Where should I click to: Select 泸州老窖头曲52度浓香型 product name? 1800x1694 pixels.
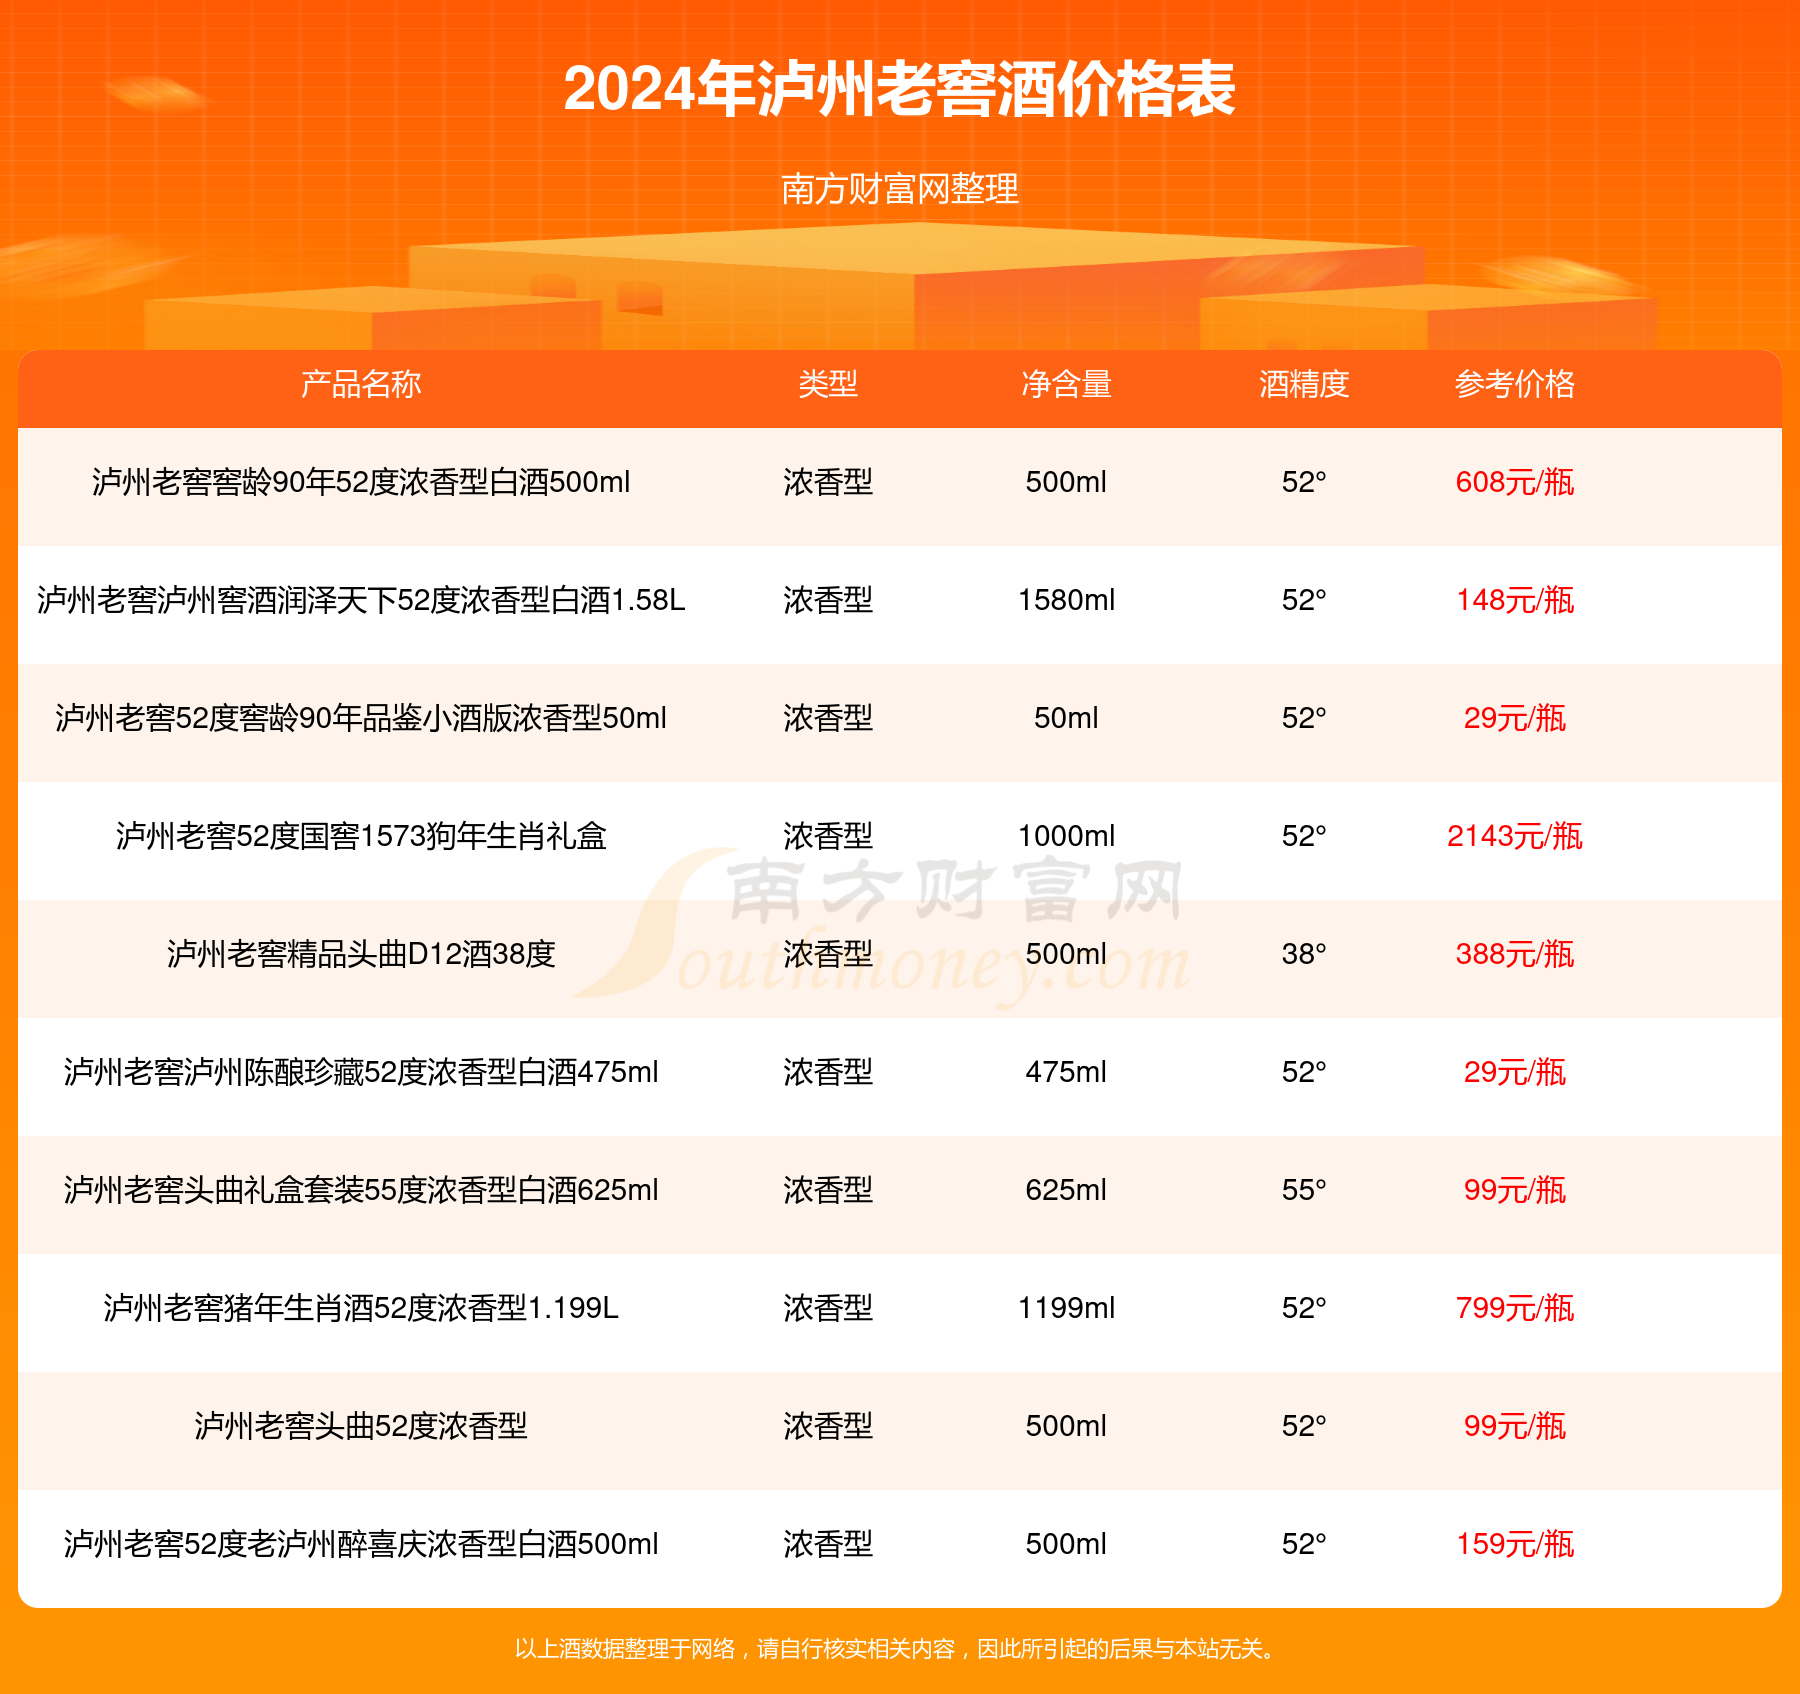coord(361,1426)
